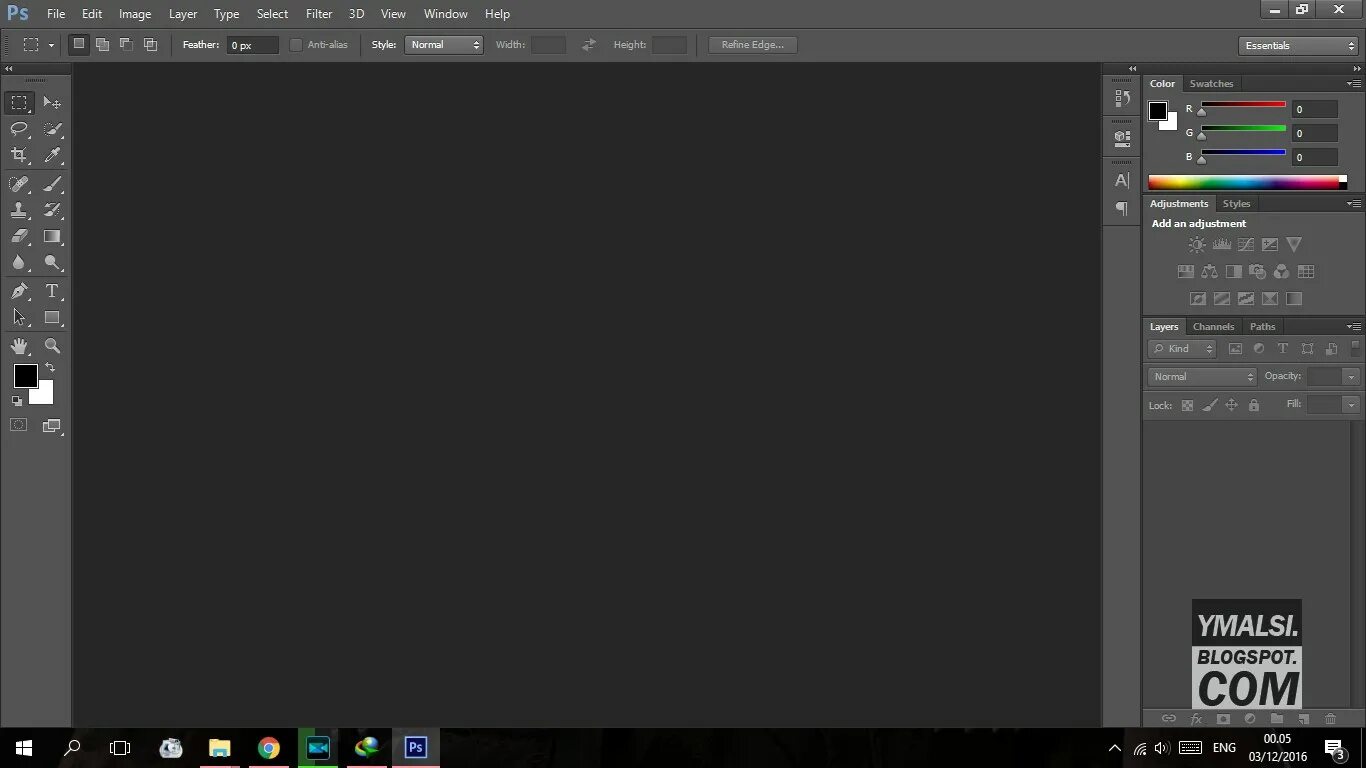Image resolution: width=1366 pixels, height=768 pixels.
Task: Select the Dodge tool
Action: click(52, 262)
